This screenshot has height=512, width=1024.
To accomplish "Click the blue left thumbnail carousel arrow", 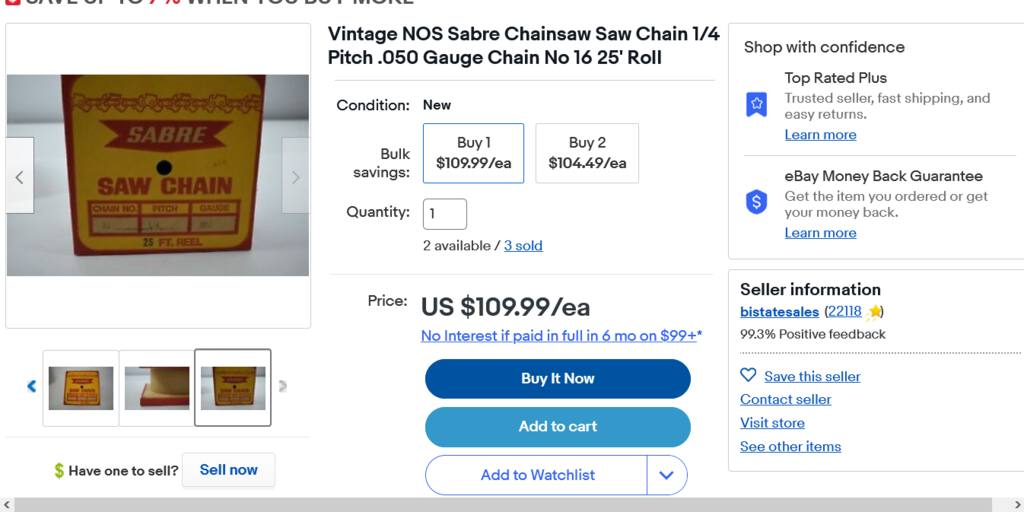I will point(31,386).
